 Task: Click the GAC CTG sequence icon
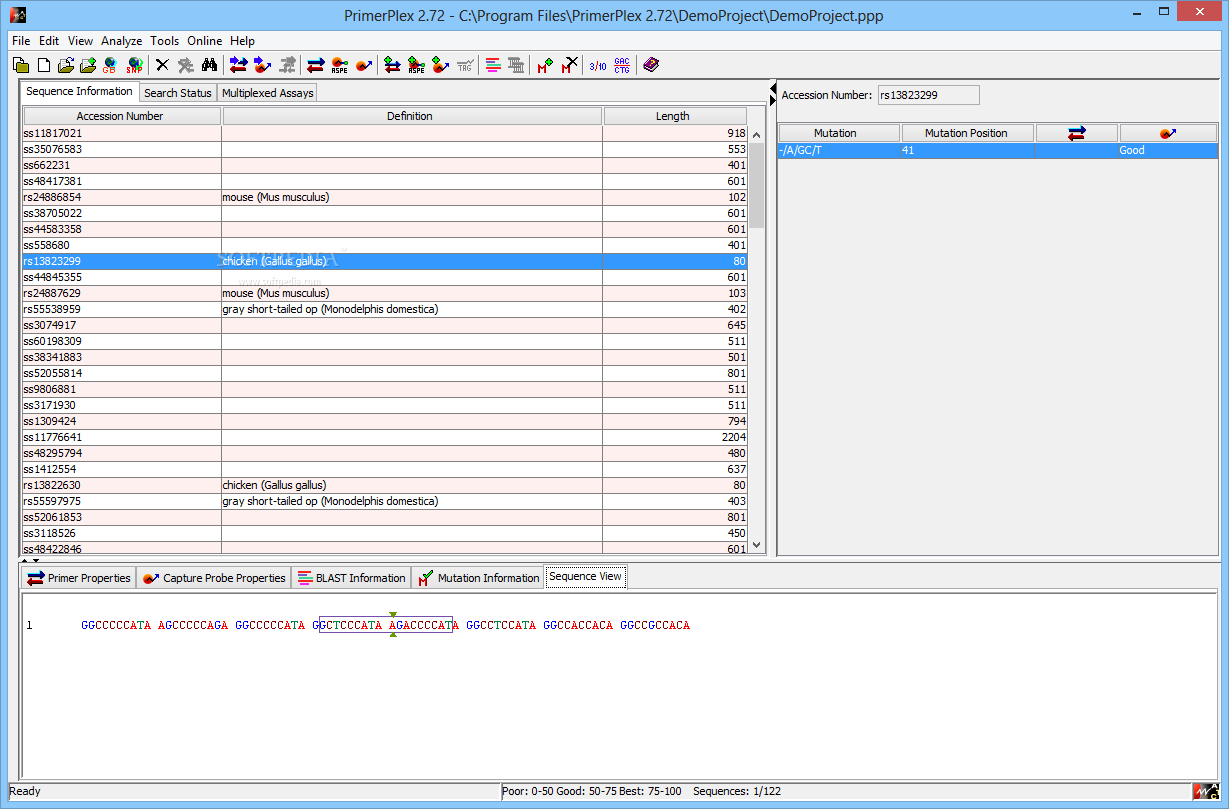622,65
